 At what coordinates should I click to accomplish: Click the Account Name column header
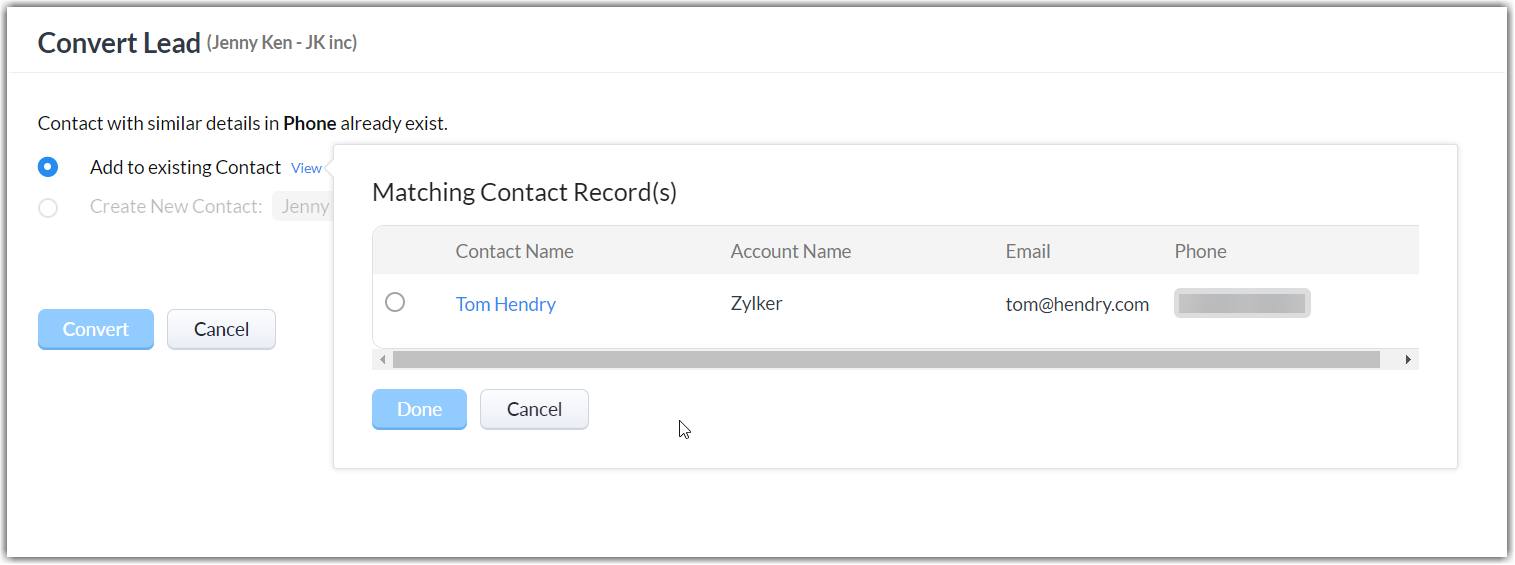coord(790,251)
